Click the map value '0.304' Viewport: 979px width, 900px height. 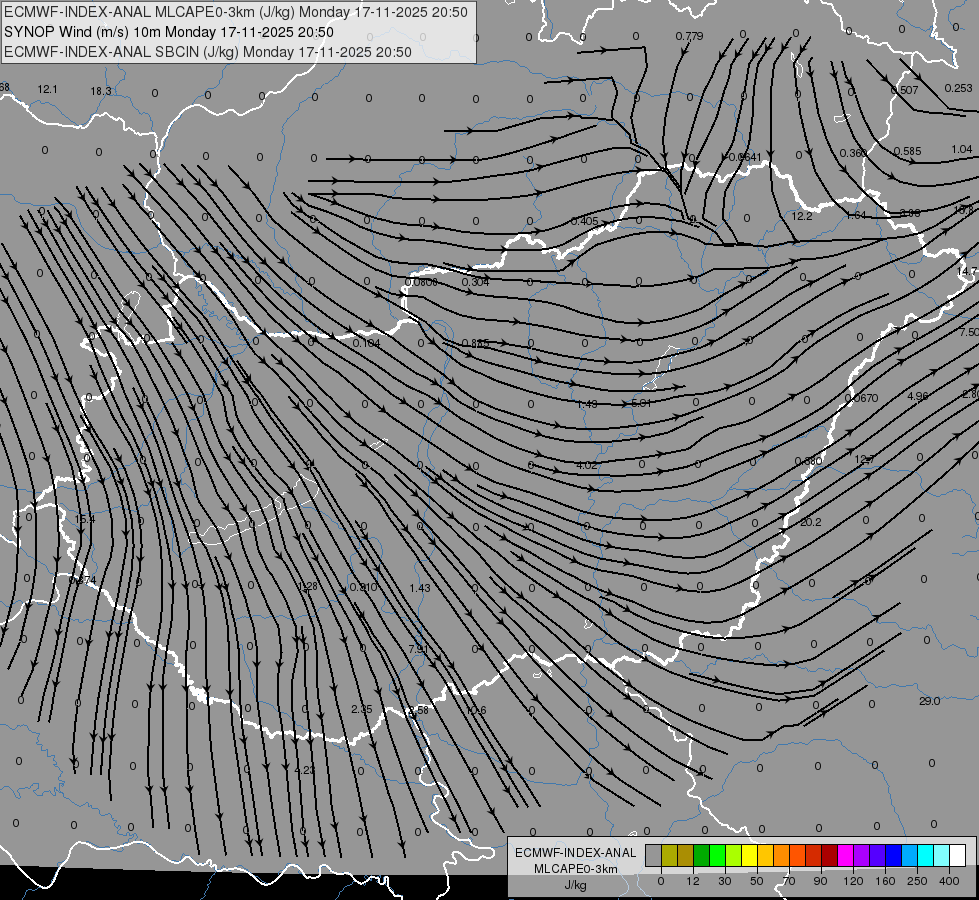point(475,282)
